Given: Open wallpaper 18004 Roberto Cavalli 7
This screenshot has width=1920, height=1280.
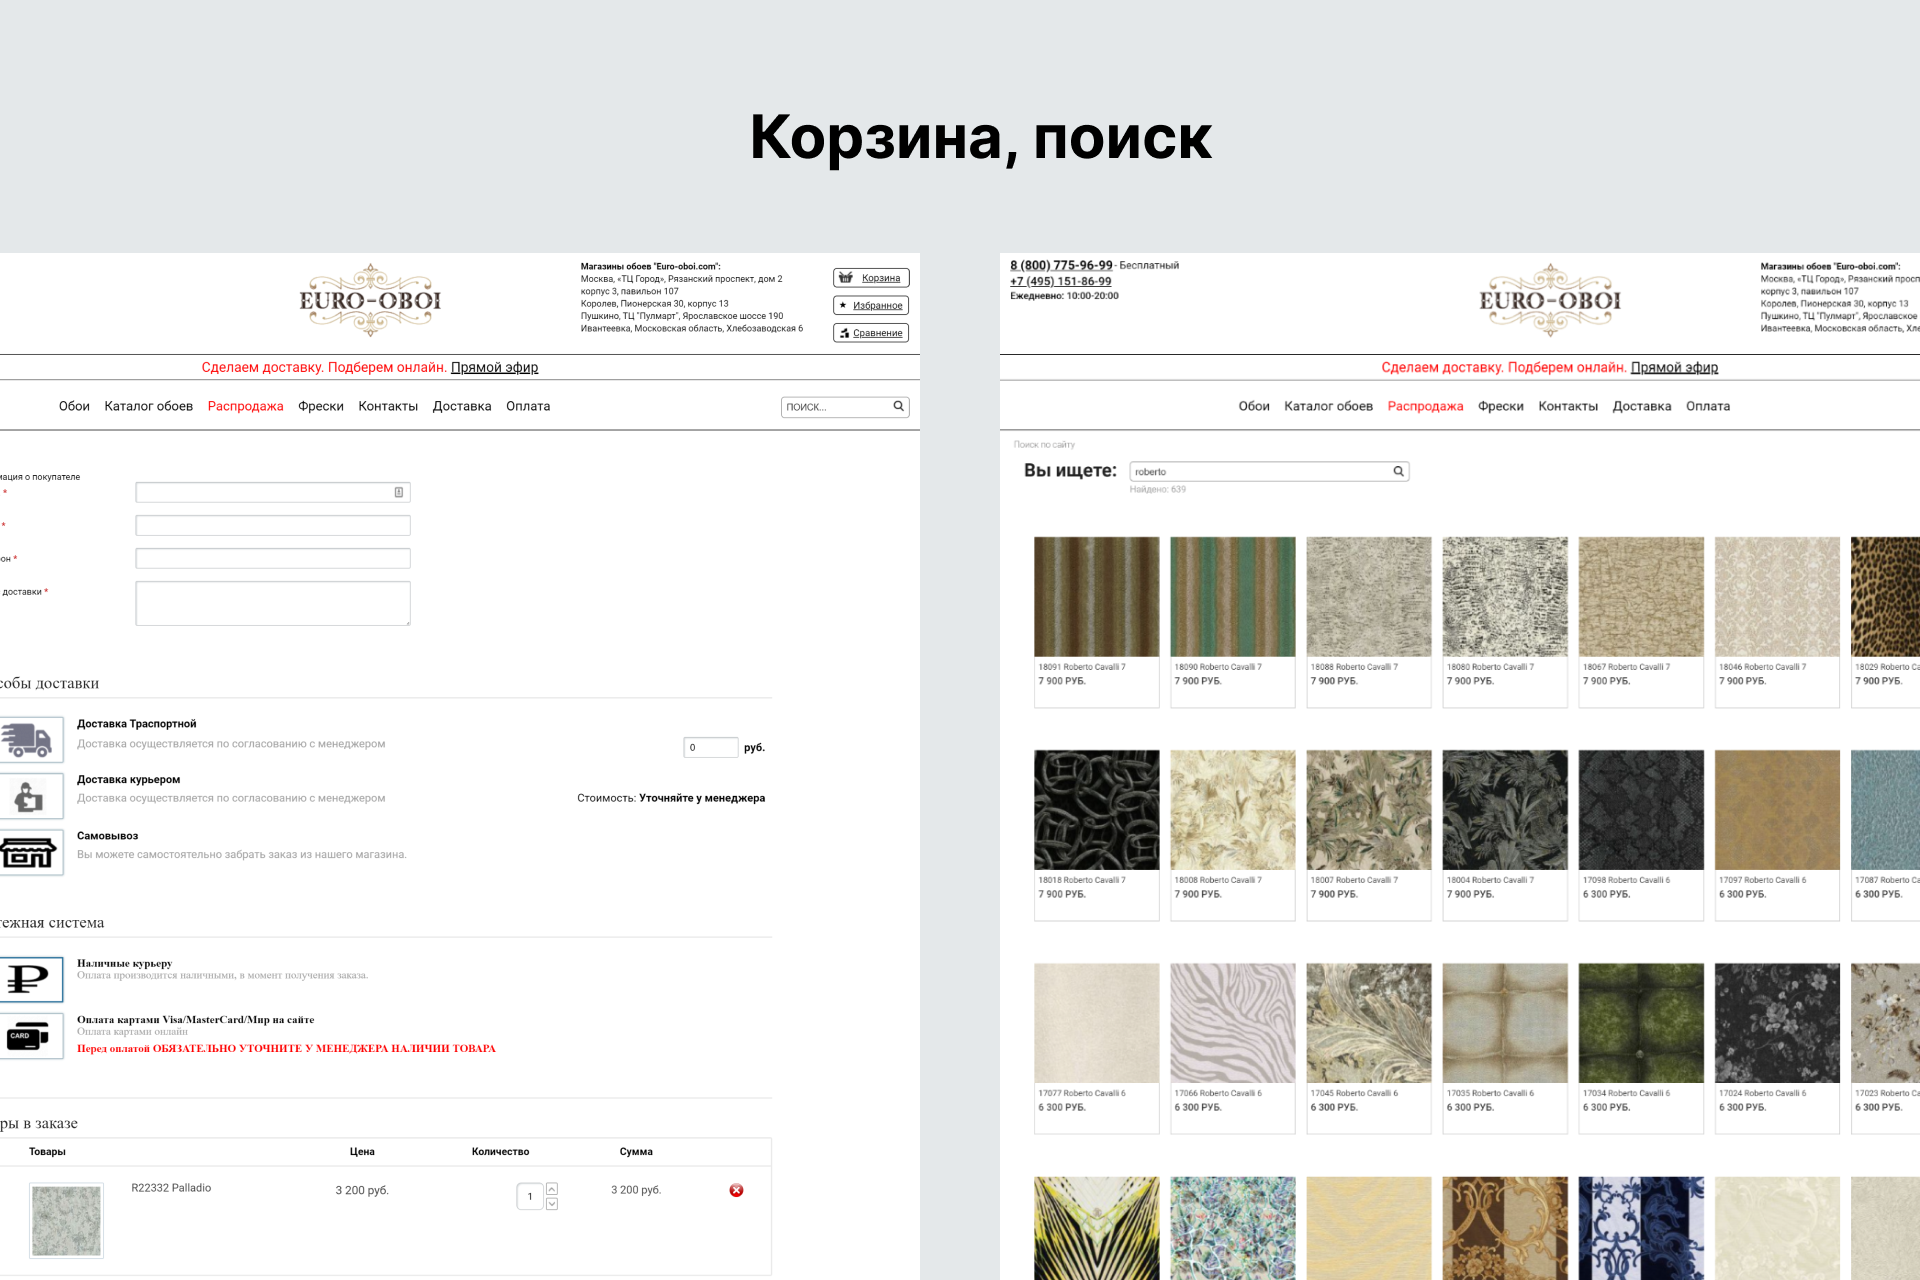Looking at the screenshot, I should coord(1505,835).
